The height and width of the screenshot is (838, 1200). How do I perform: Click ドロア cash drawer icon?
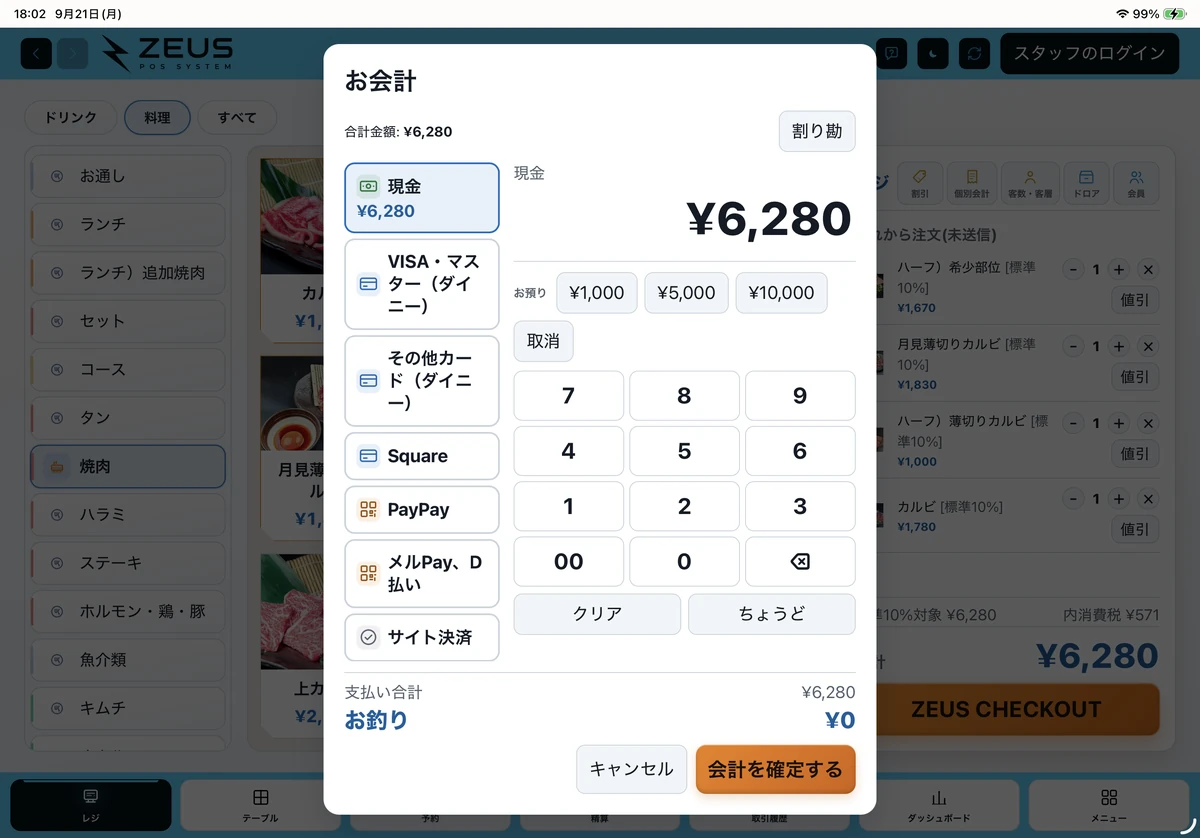pos(1086,183)
